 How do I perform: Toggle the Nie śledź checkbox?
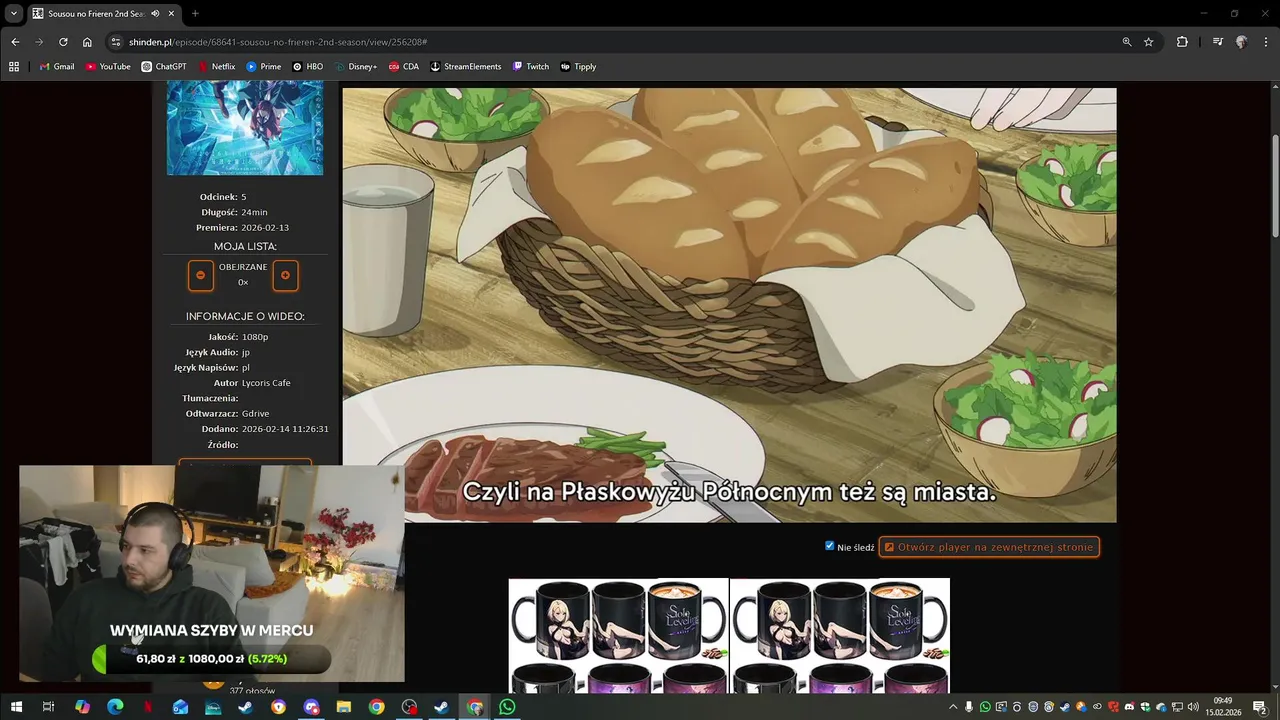830,546
